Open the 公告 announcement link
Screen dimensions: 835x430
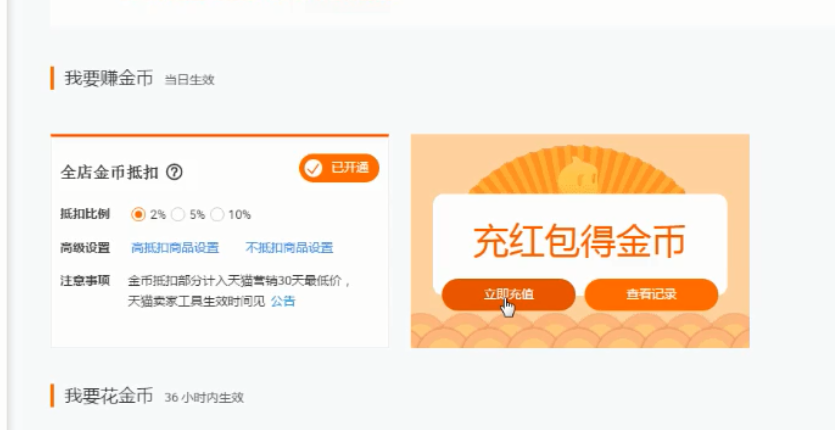pyautogui.click(x=283, y=302)
